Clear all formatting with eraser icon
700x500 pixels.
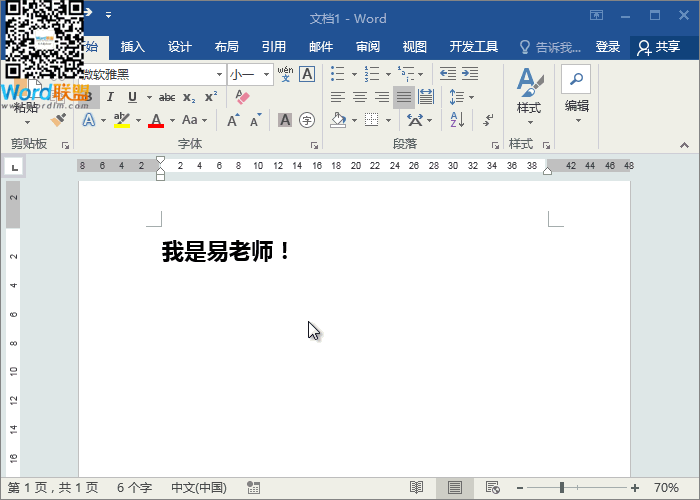(x=242, y=97)
